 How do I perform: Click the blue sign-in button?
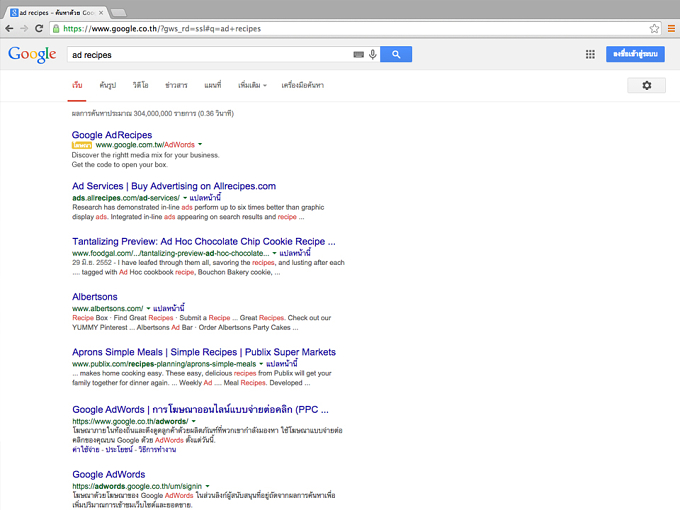pyautogui.click(x=635, y=54)
